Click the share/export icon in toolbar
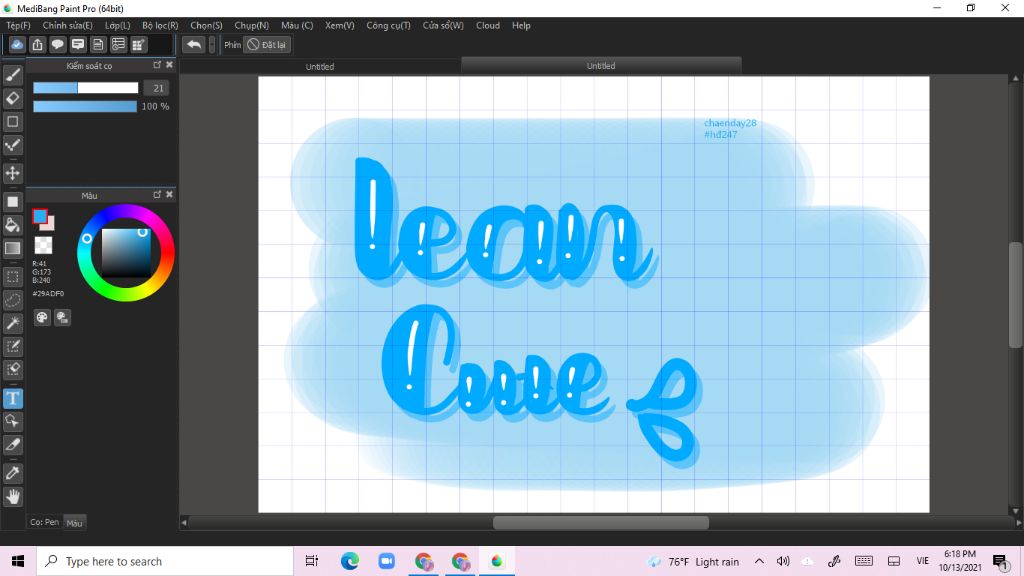This screenshot has width=1024, height=576. click(x=37, y=44)
